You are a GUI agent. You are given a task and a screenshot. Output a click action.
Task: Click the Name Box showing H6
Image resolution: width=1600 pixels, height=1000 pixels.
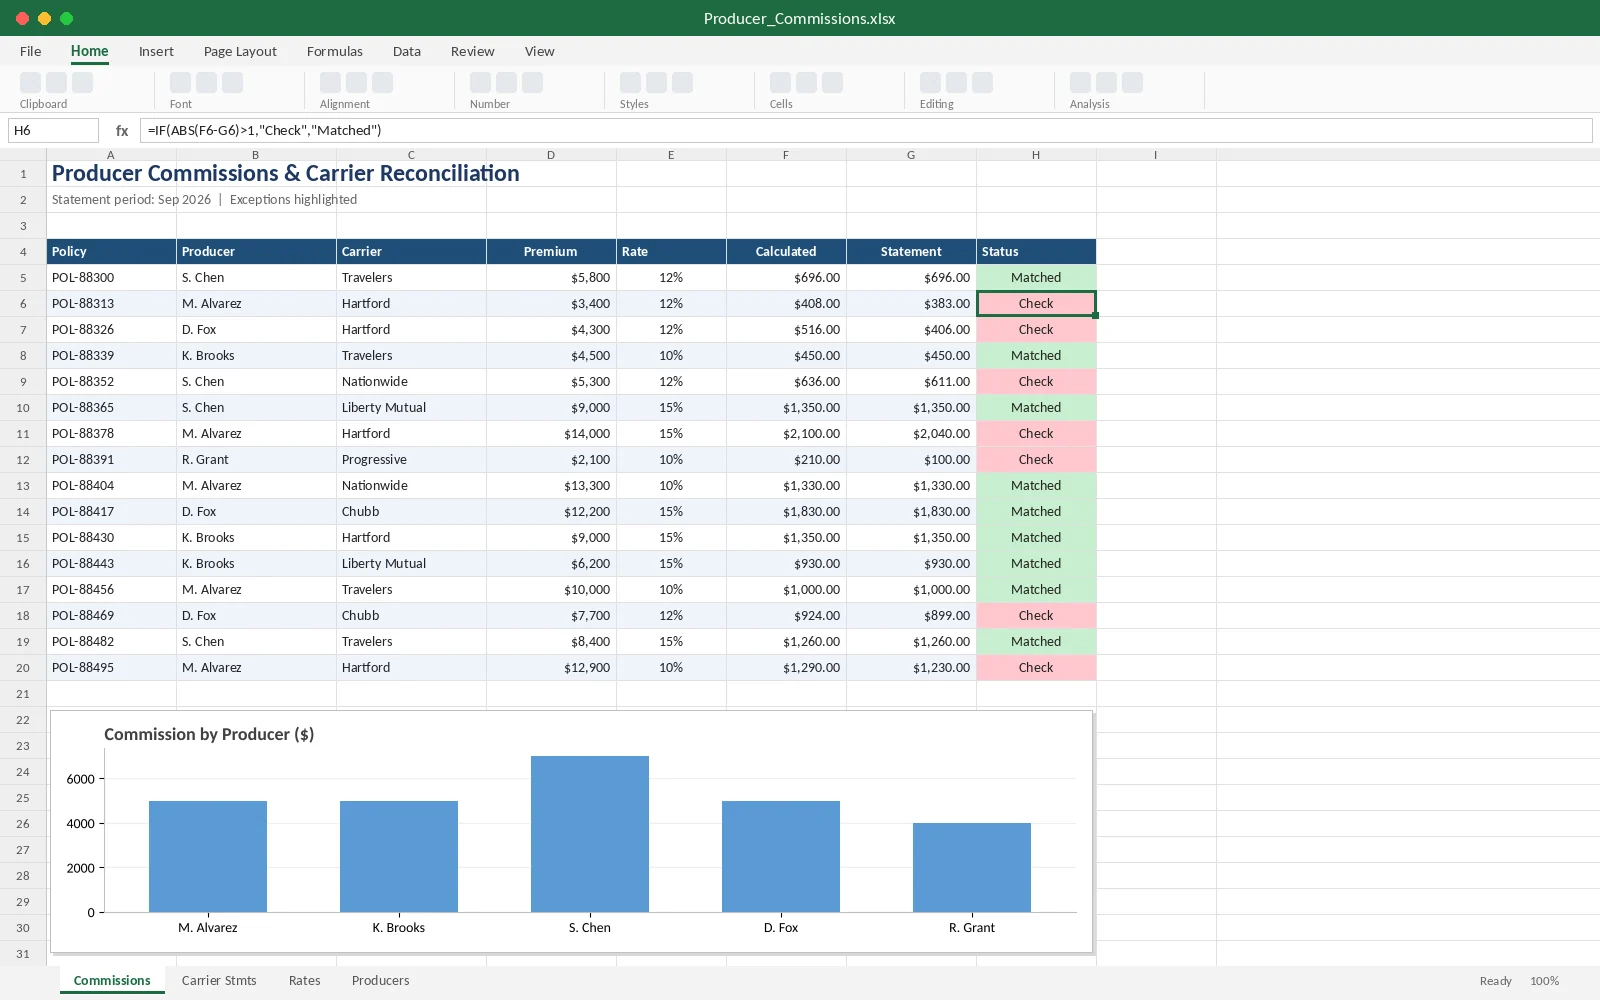coord(54,130)
